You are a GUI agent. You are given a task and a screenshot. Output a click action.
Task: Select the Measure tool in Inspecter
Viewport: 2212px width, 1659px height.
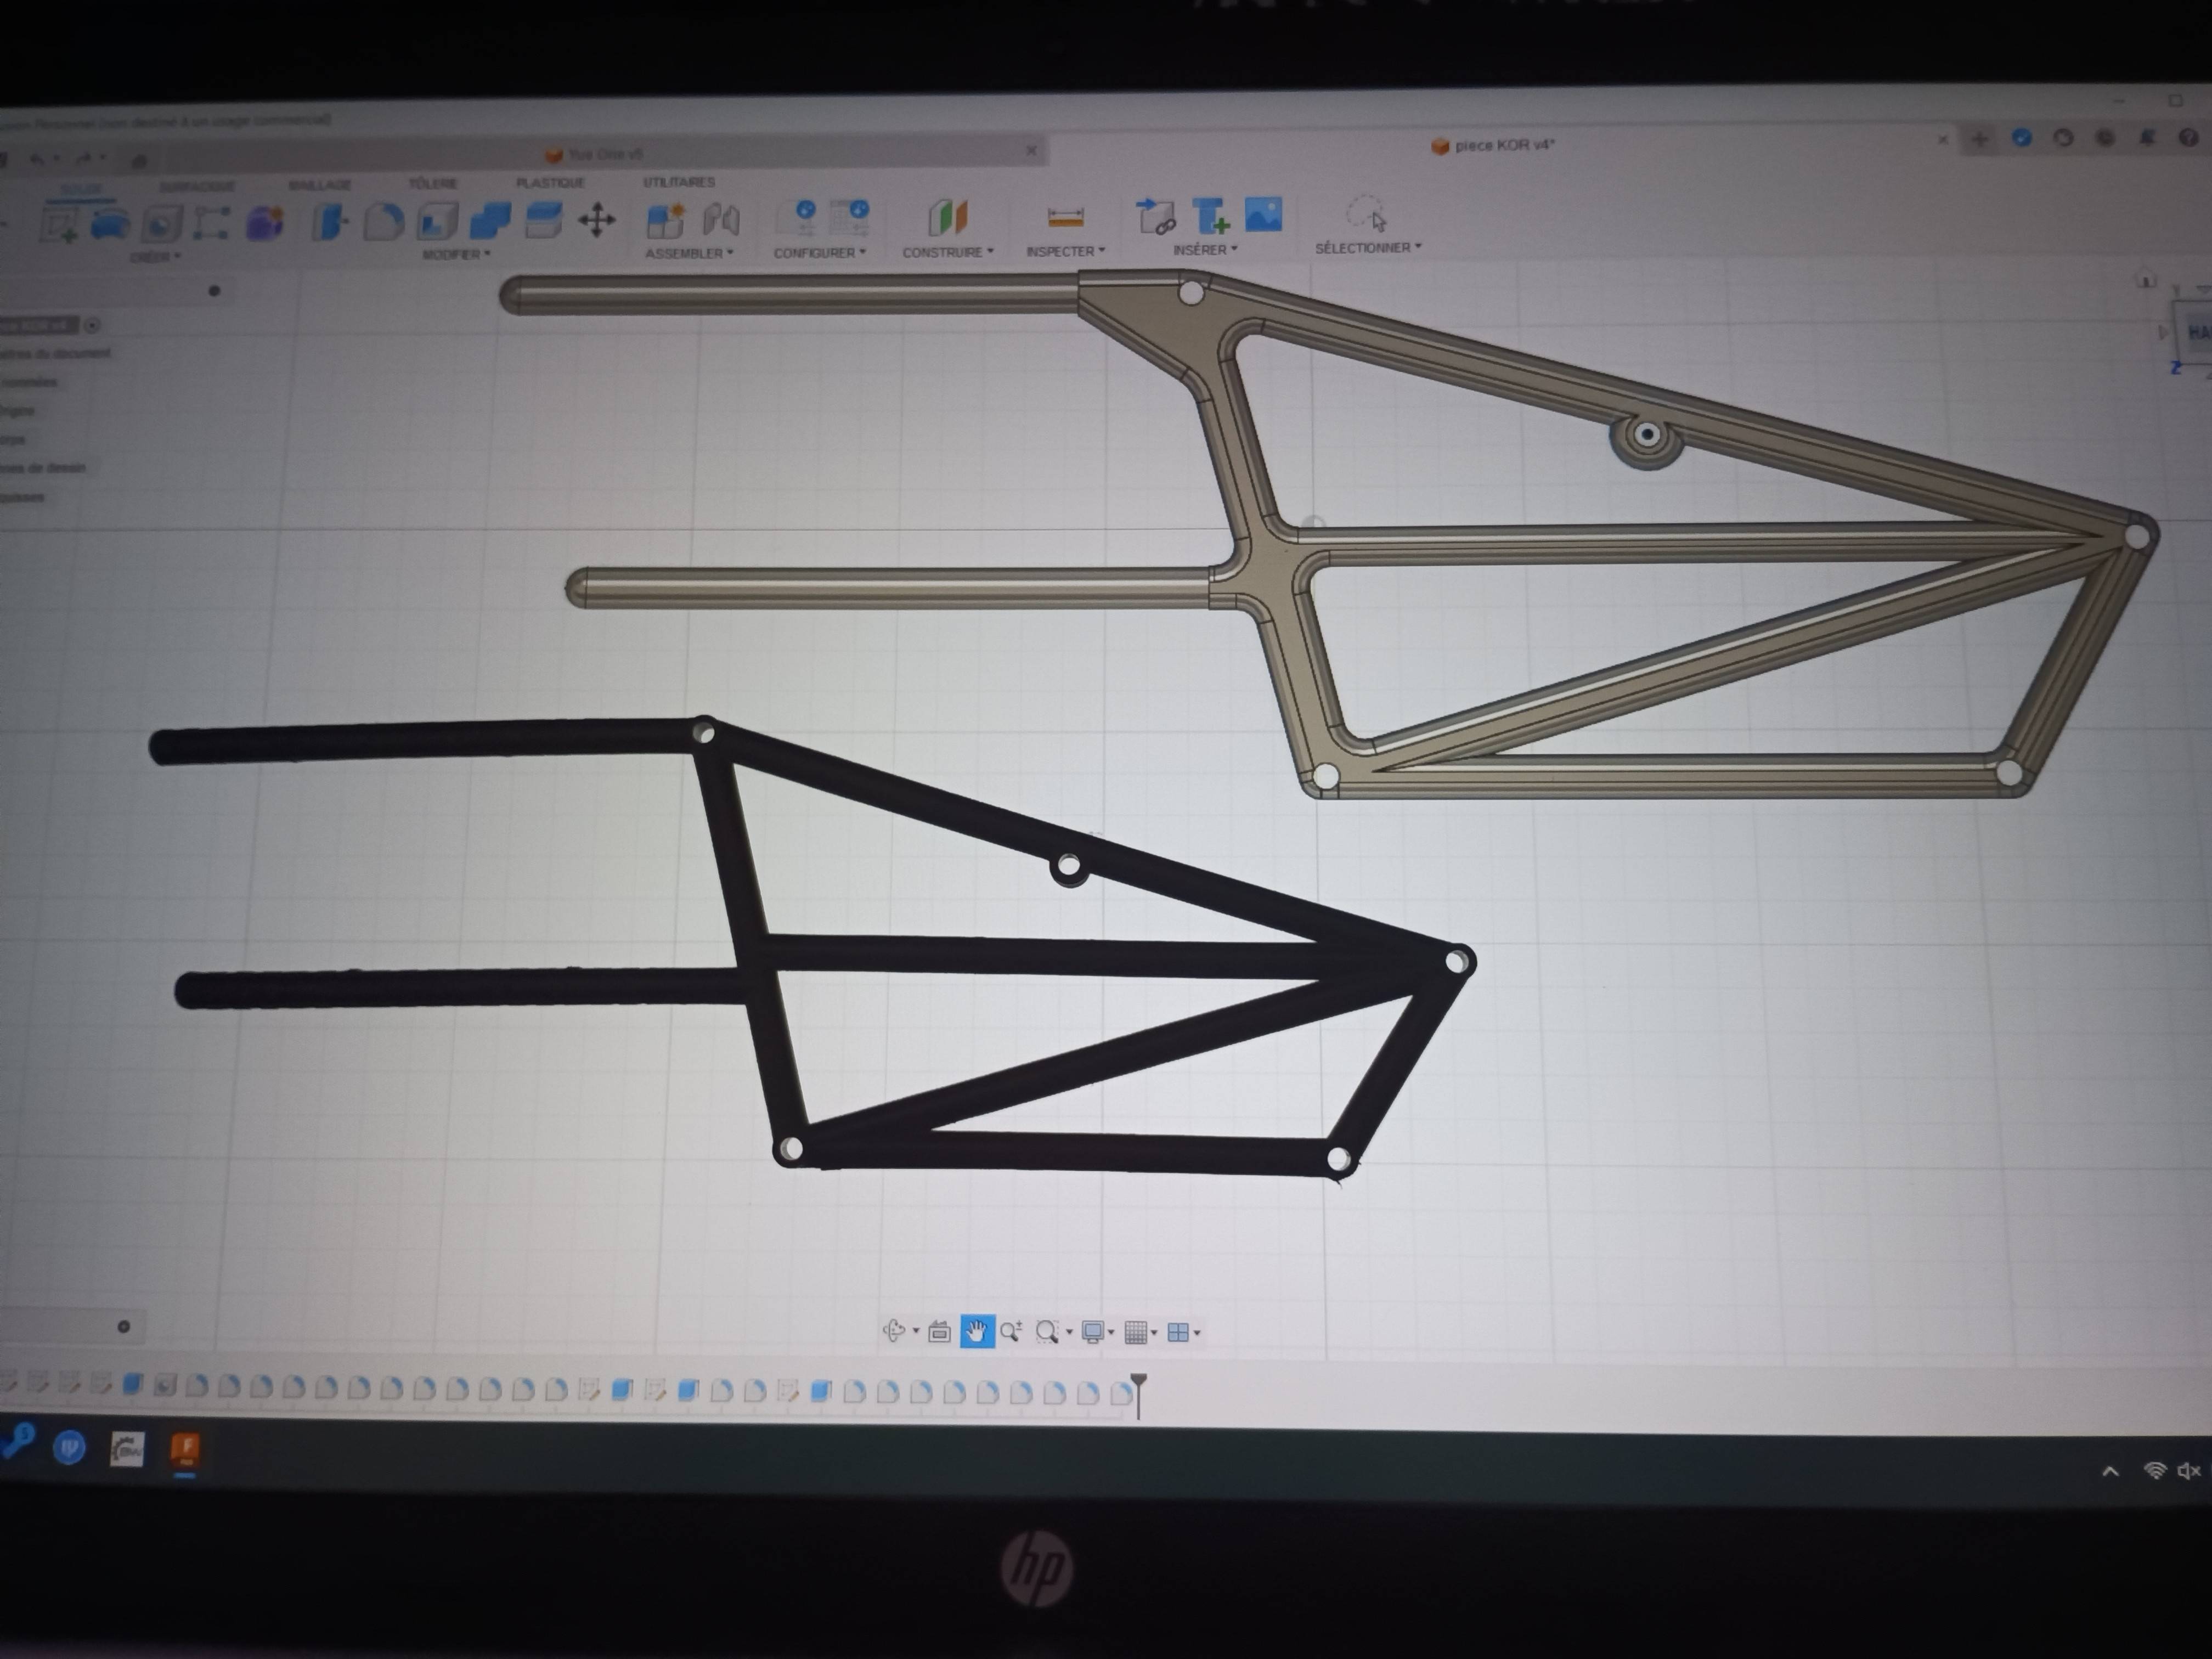click(x=1065, y=216)
